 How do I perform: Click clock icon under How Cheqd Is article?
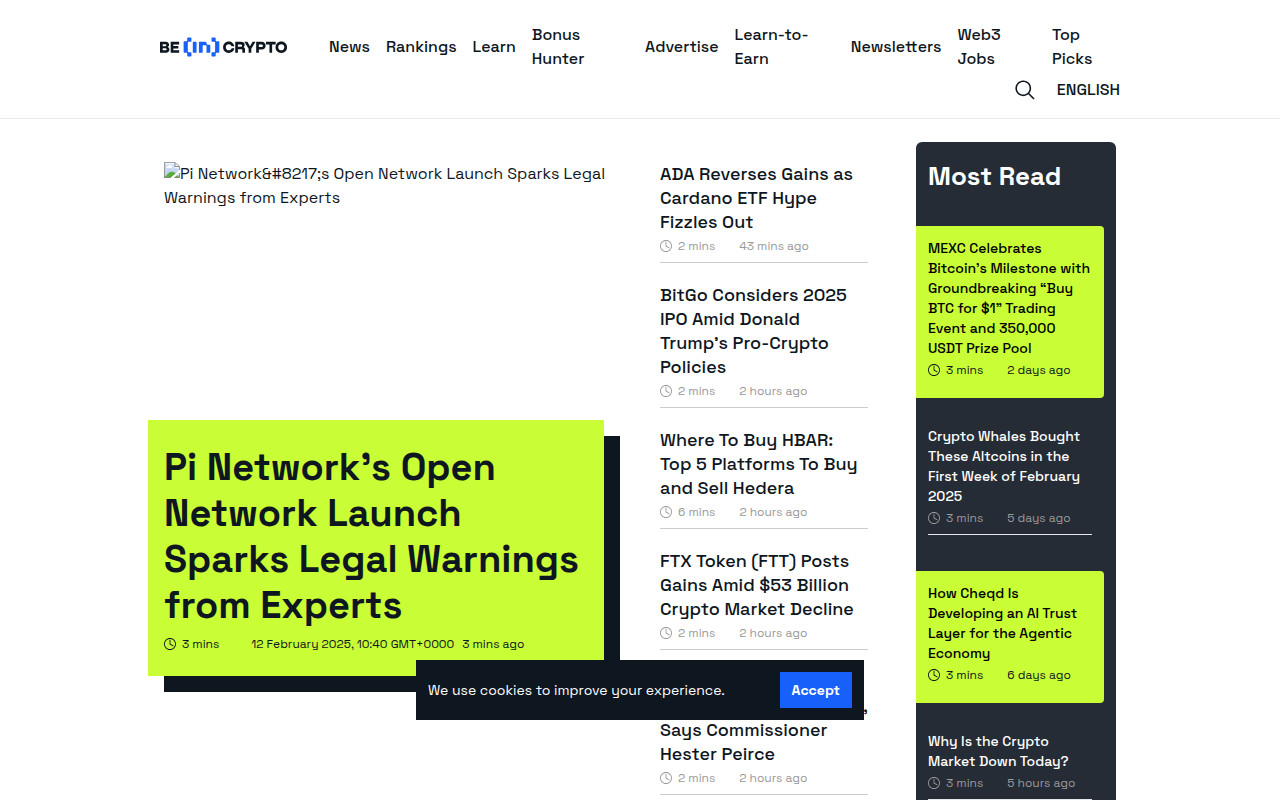(x=934, y=675)
